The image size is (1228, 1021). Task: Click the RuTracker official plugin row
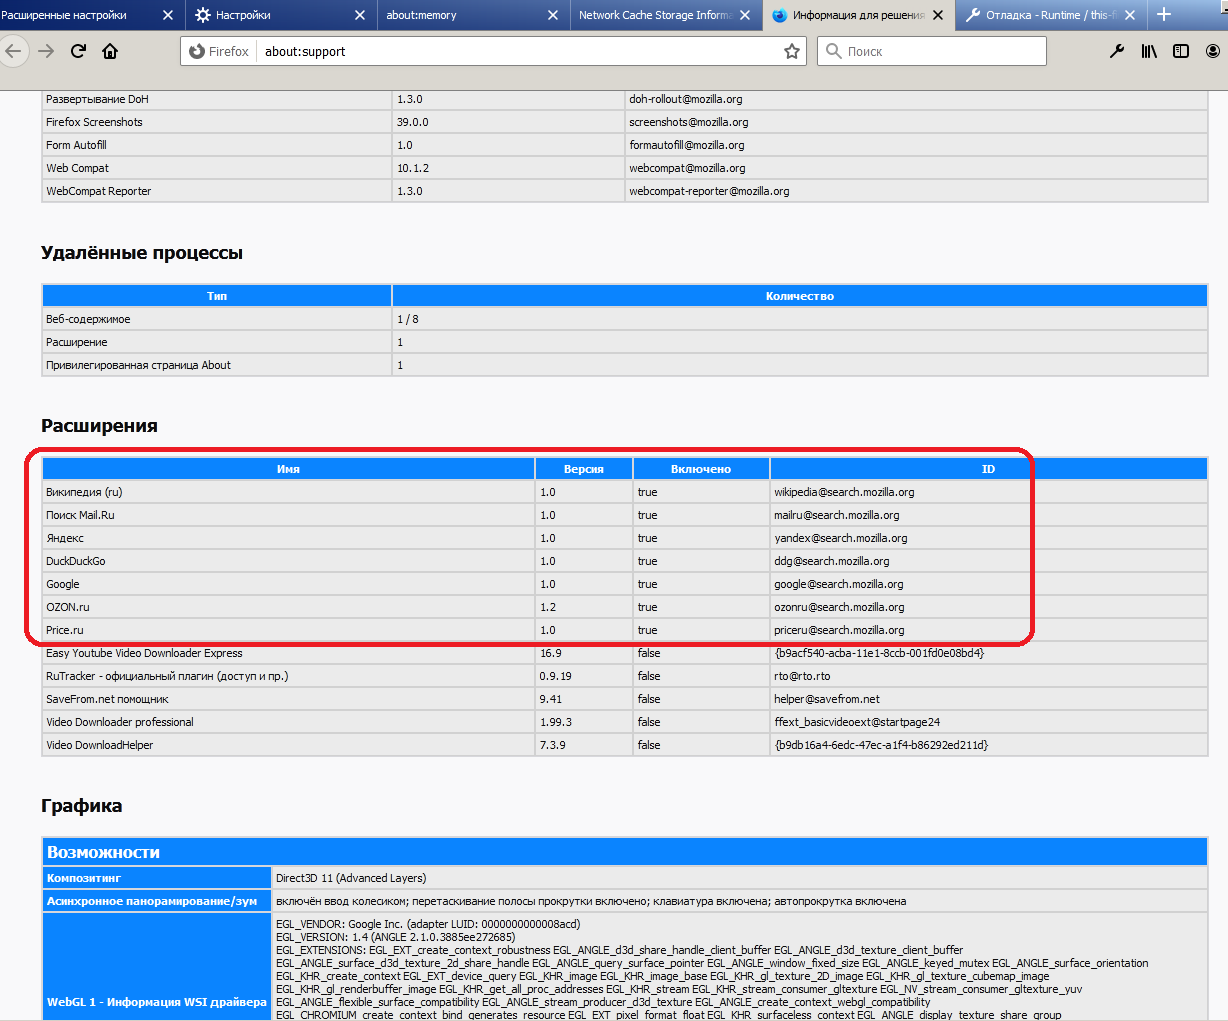(624, 676)
